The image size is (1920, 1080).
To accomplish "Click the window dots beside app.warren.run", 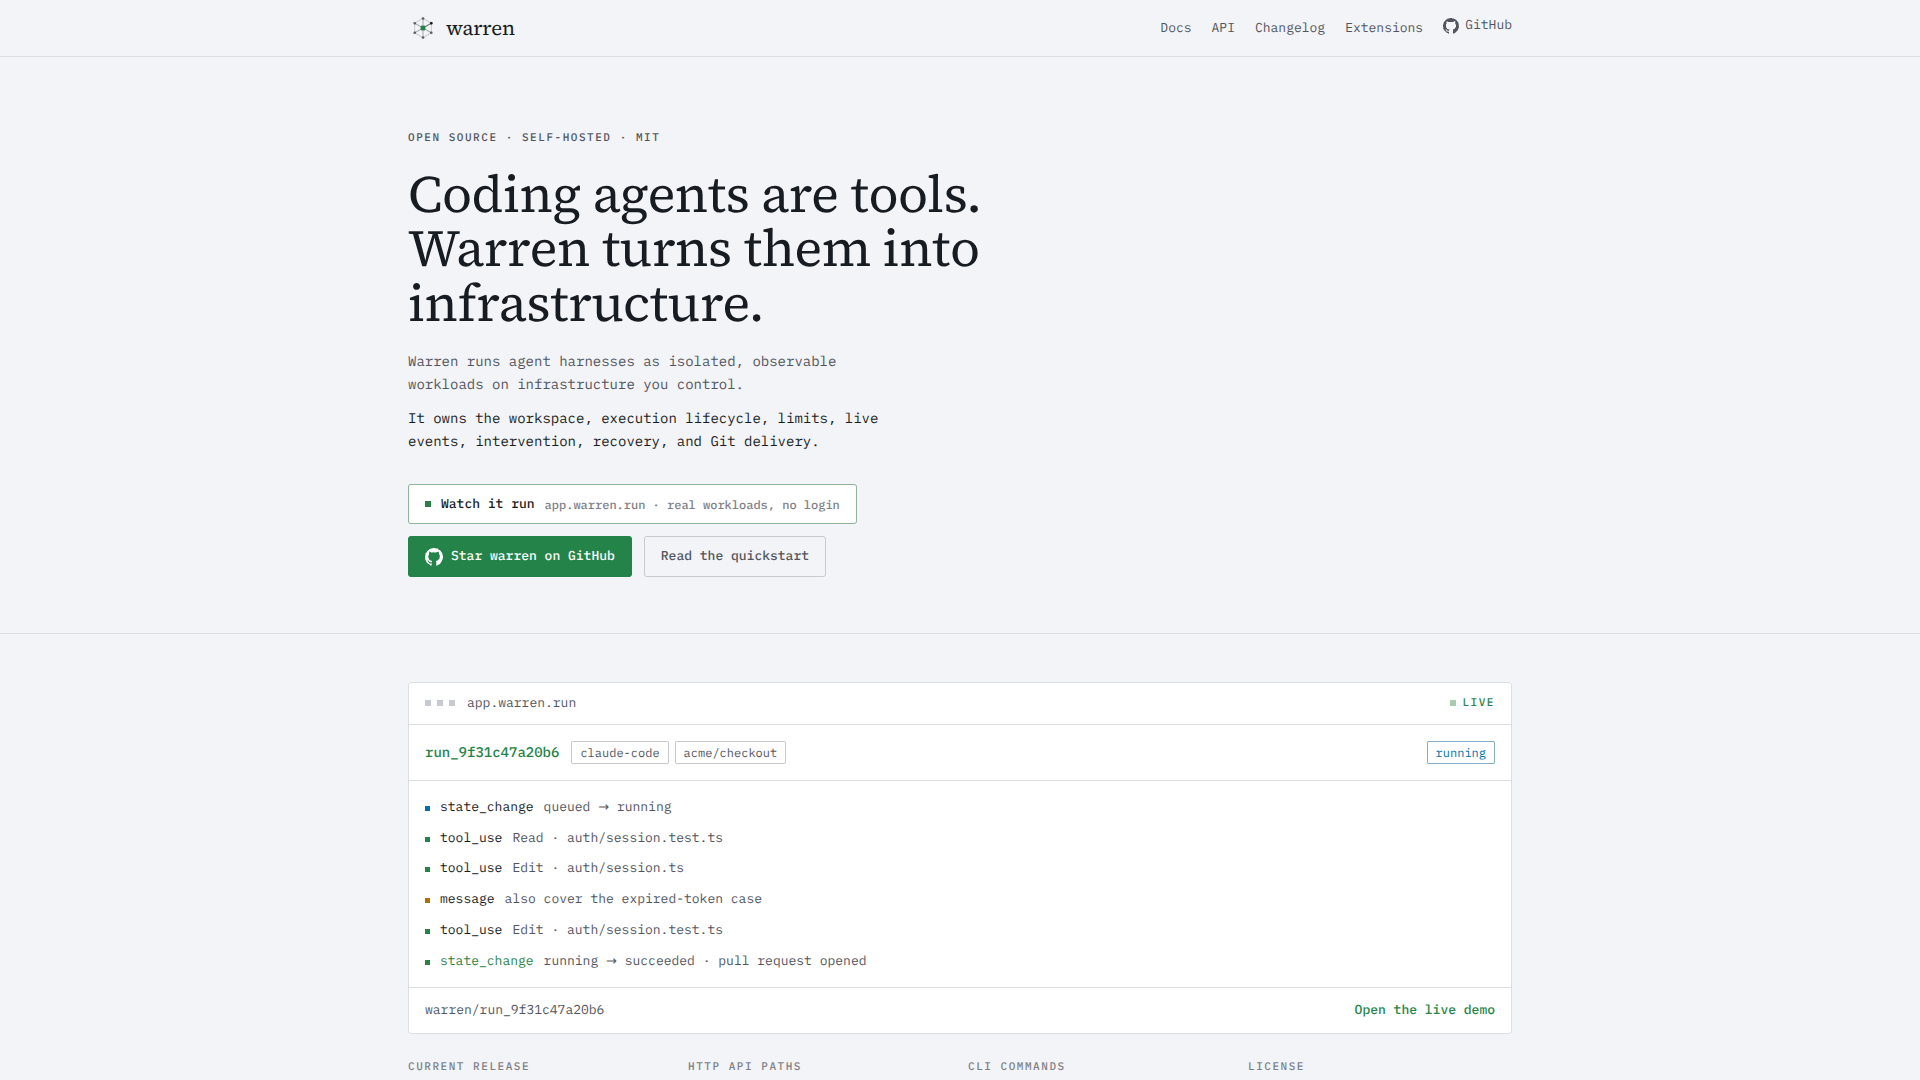I will pyautogui.click(x=440, y=703).
